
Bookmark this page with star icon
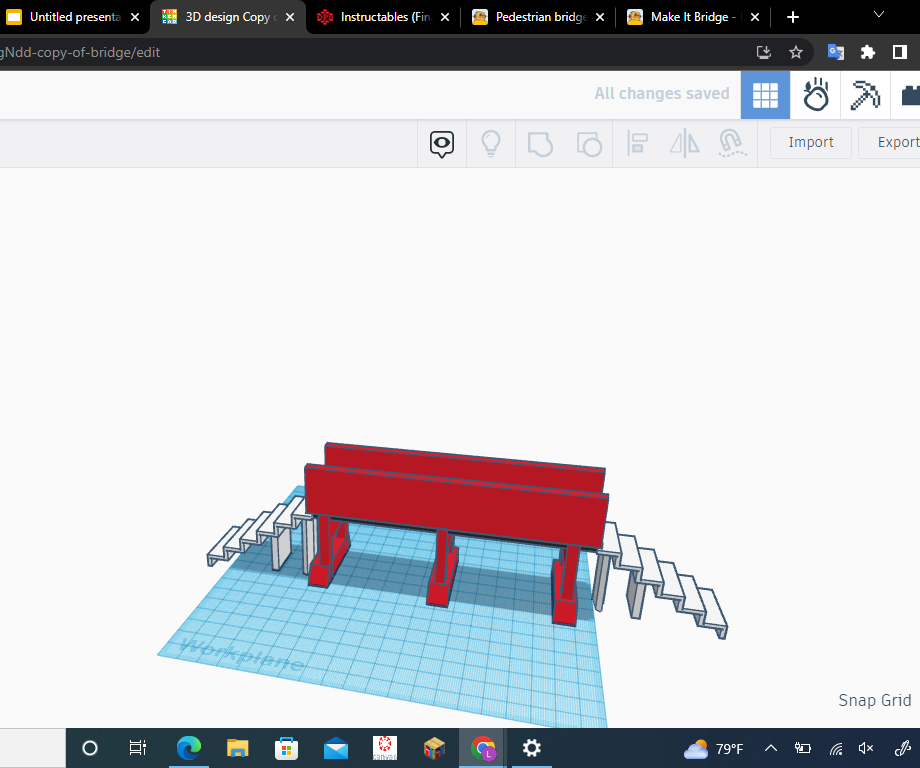coord(796,52)
